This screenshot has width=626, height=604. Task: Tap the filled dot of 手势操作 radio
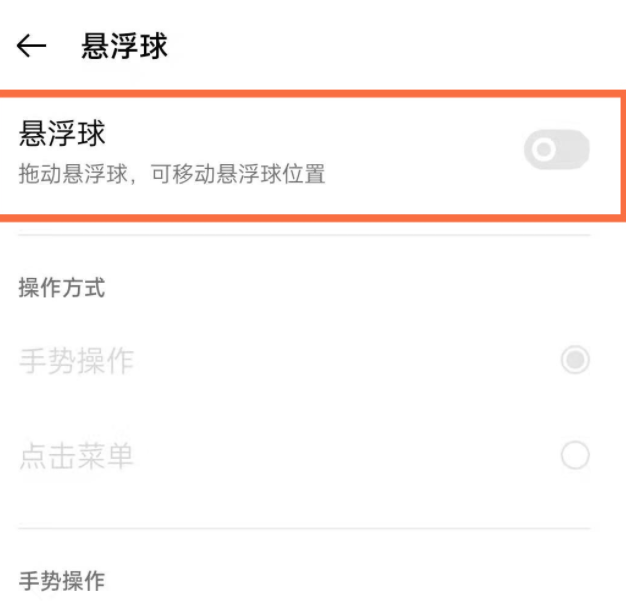coord(574,360)
